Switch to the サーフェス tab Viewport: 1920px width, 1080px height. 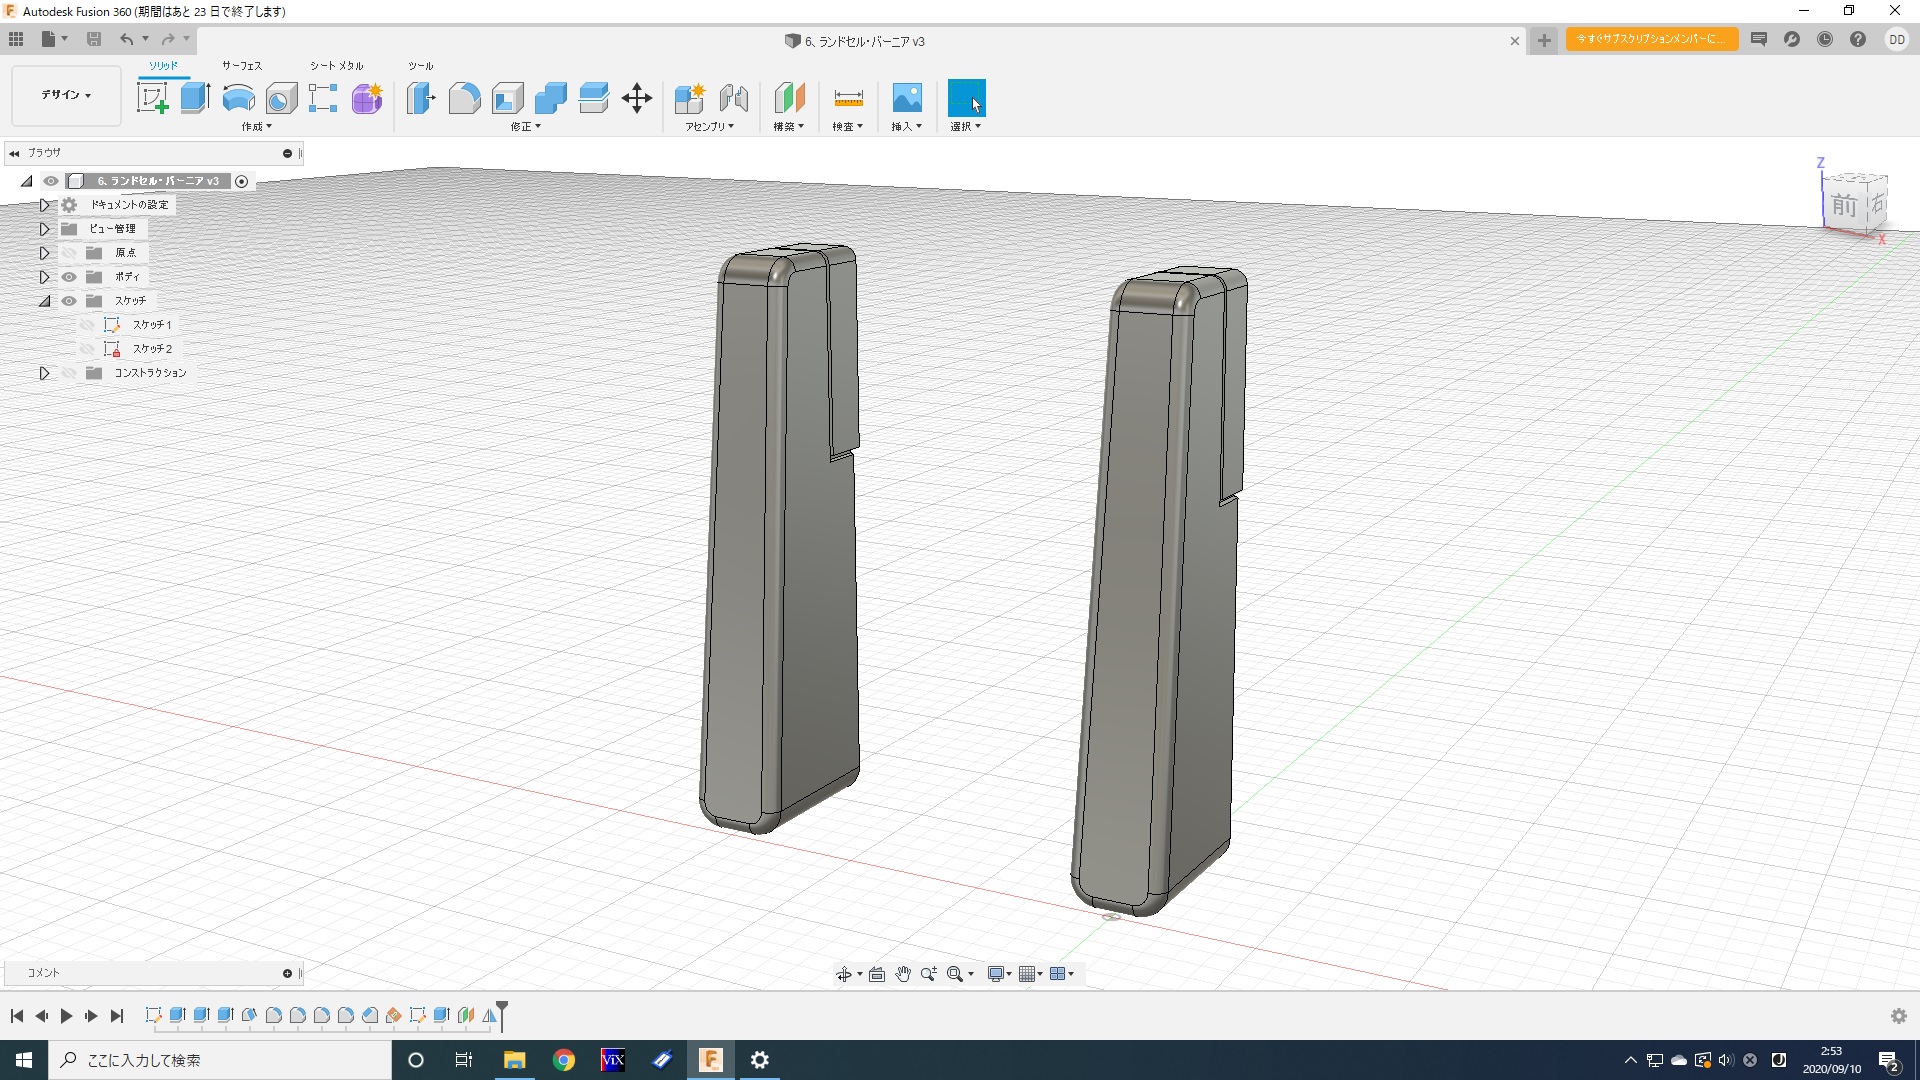click(242, 66)
